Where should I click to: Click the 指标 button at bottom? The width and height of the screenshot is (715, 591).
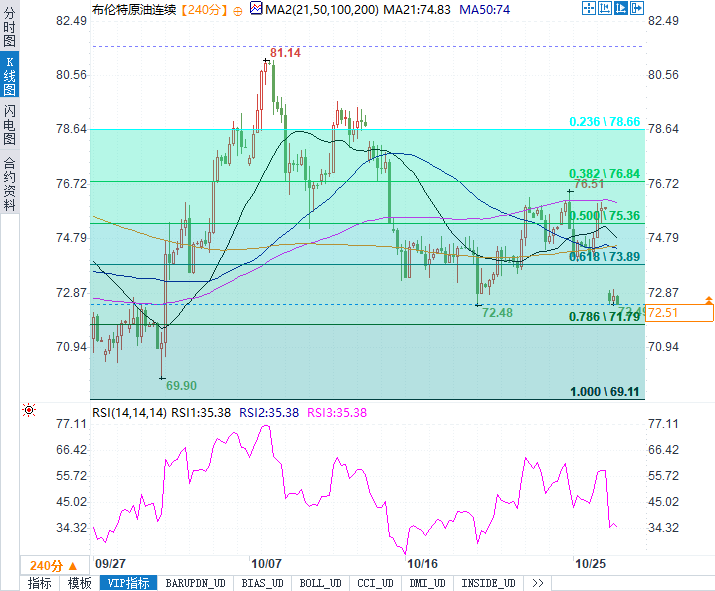pyautogui.click(x=40, y=583)
